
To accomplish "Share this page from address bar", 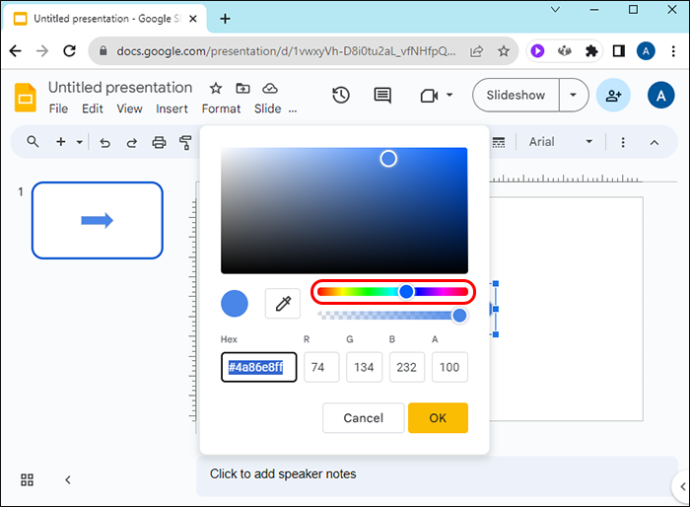I will pyautogui.click(x=477, y=51).
